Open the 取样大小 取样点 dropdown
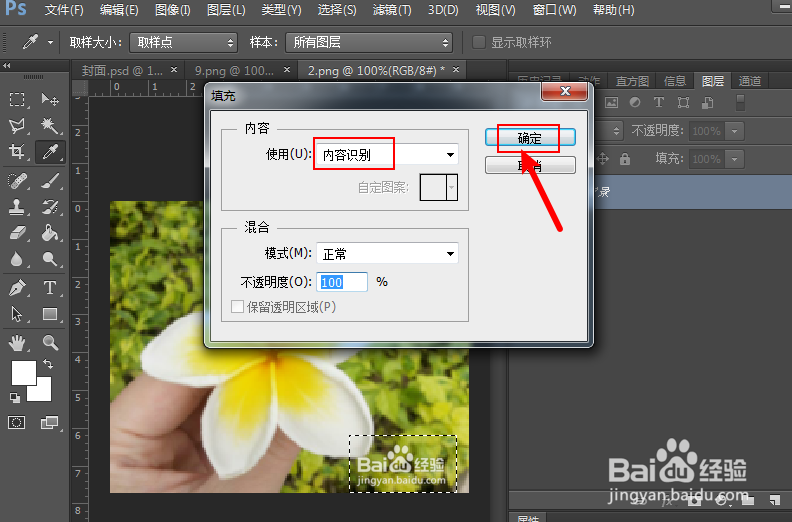Viewport: 792px width, 522px height. point(183,42)
